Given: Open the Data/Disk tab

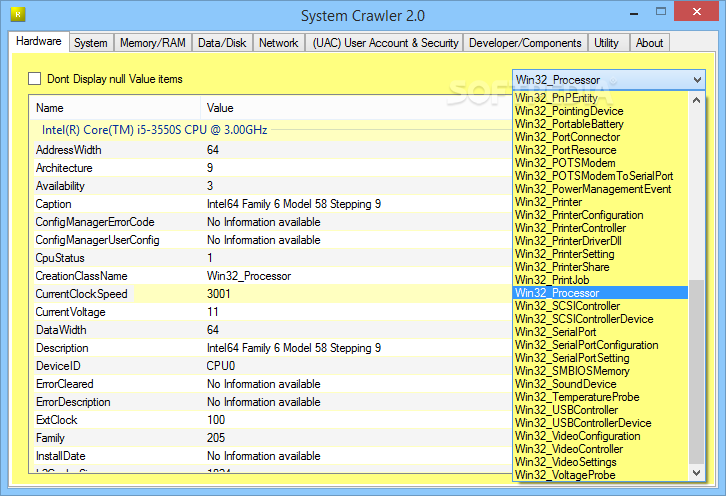Looking at the screenshot, I should [222, 43].
